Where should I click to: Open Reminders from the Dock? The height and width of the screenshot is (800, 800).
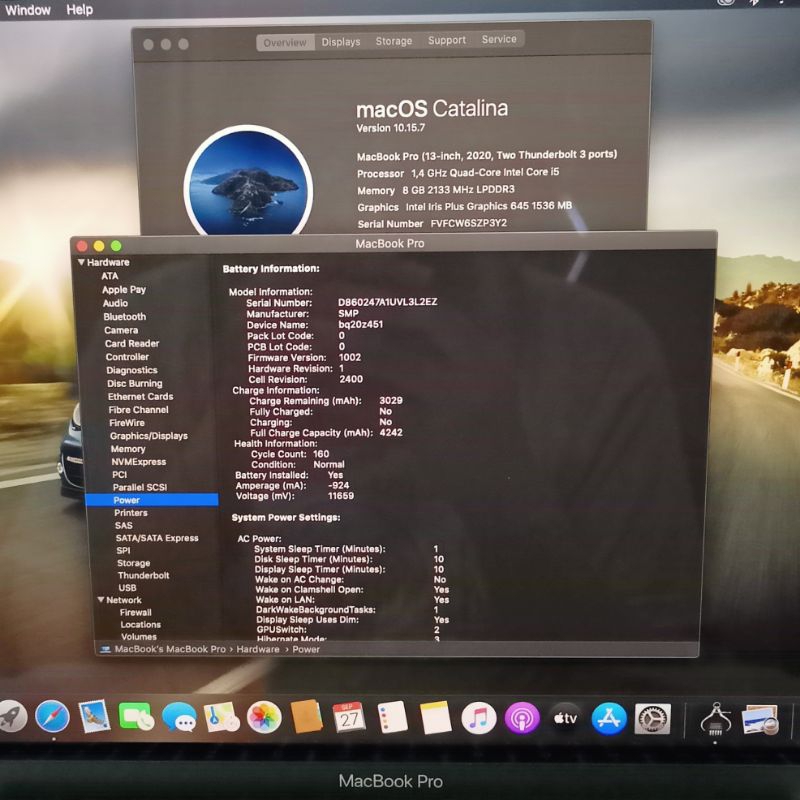(392, 717)
